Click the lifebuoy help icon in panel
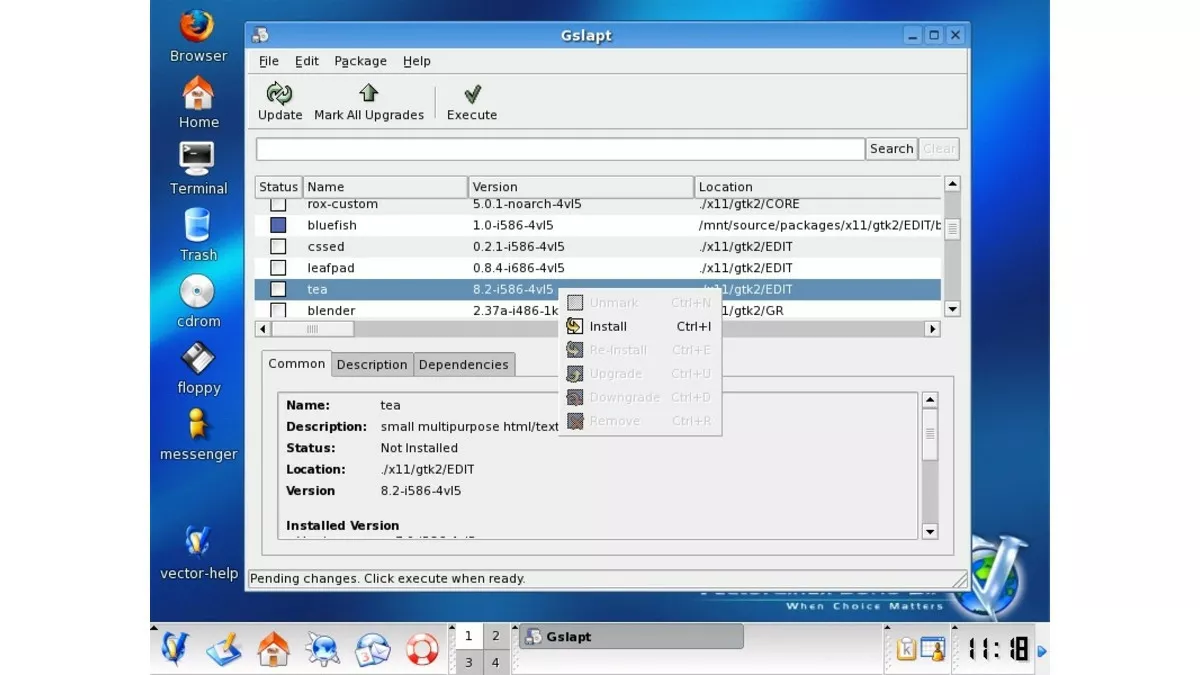This screenshot has height=675, width=1200. click(422, 649)
